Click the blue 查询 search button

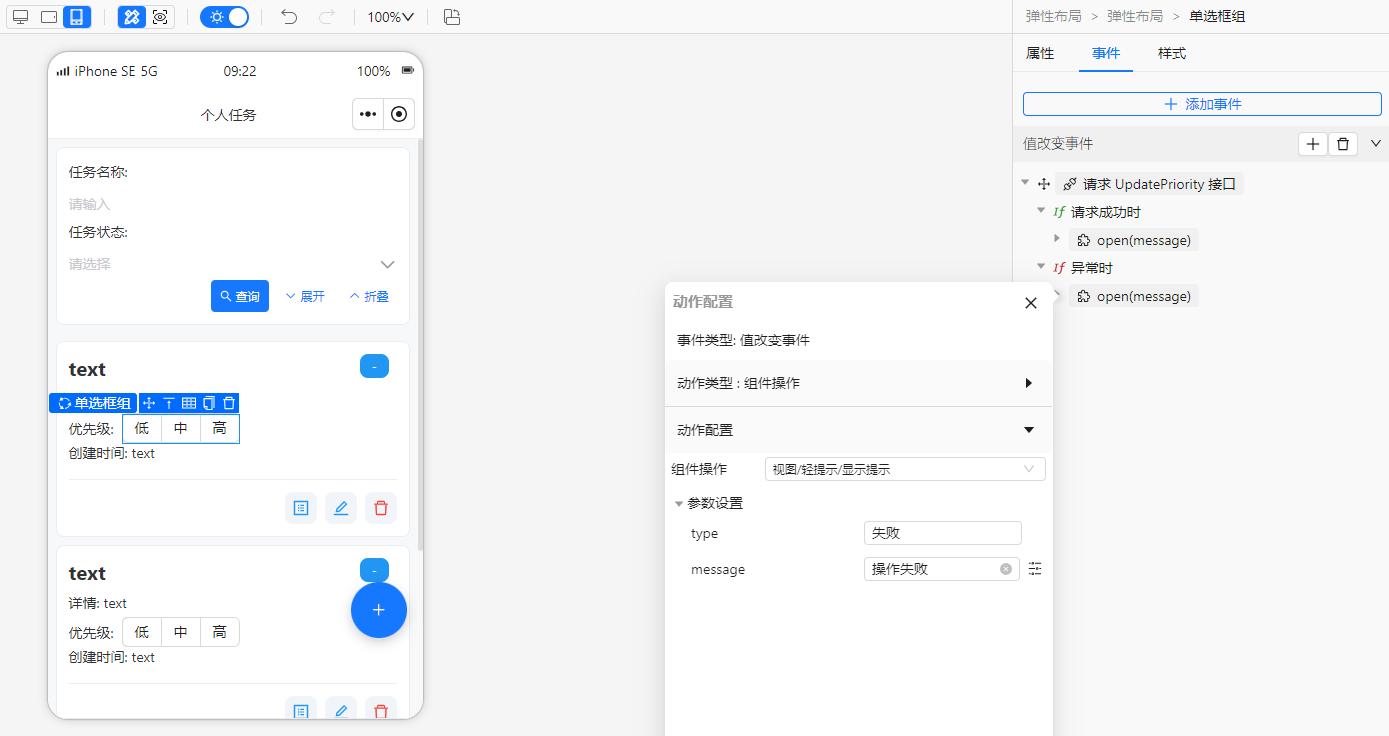click(x=240, y=296)
